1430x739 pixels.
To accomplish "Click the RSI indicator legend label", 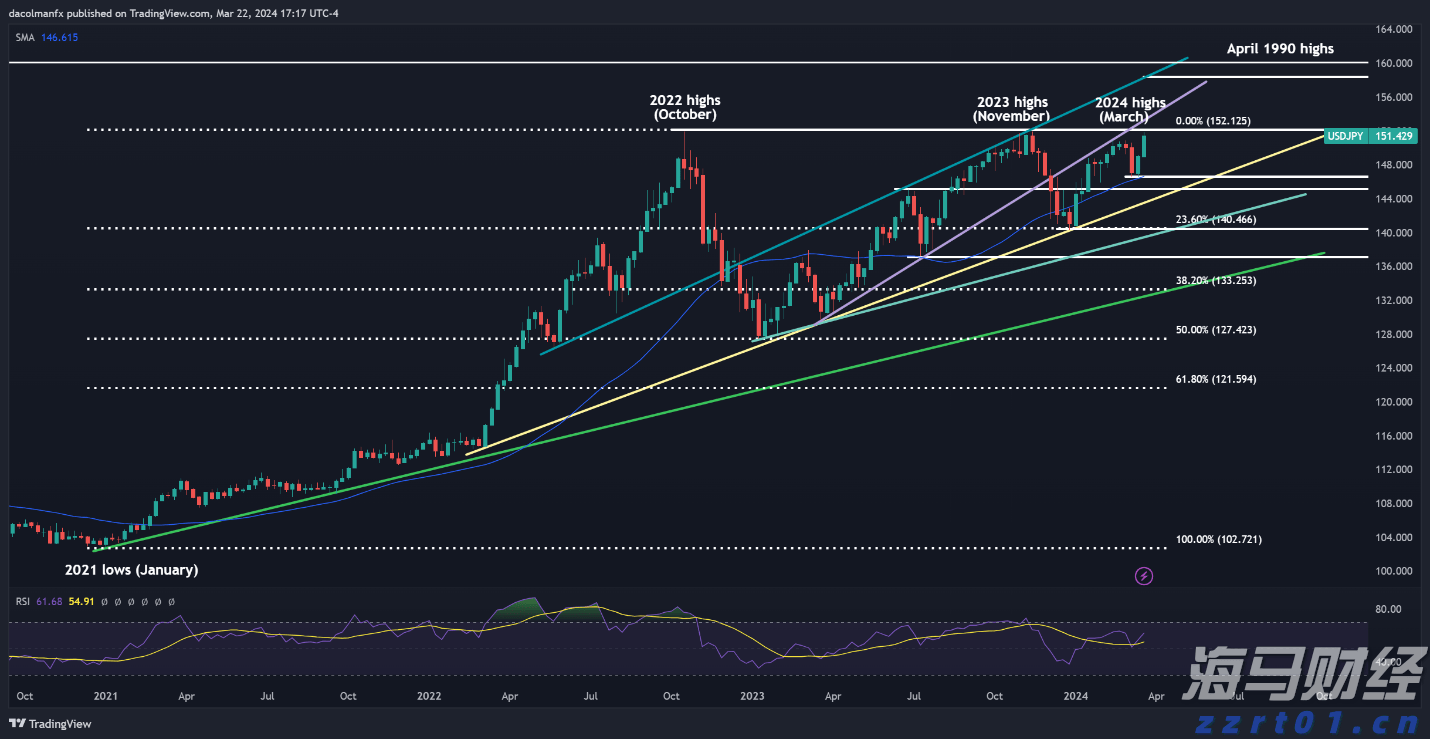I will click(23, 601).
